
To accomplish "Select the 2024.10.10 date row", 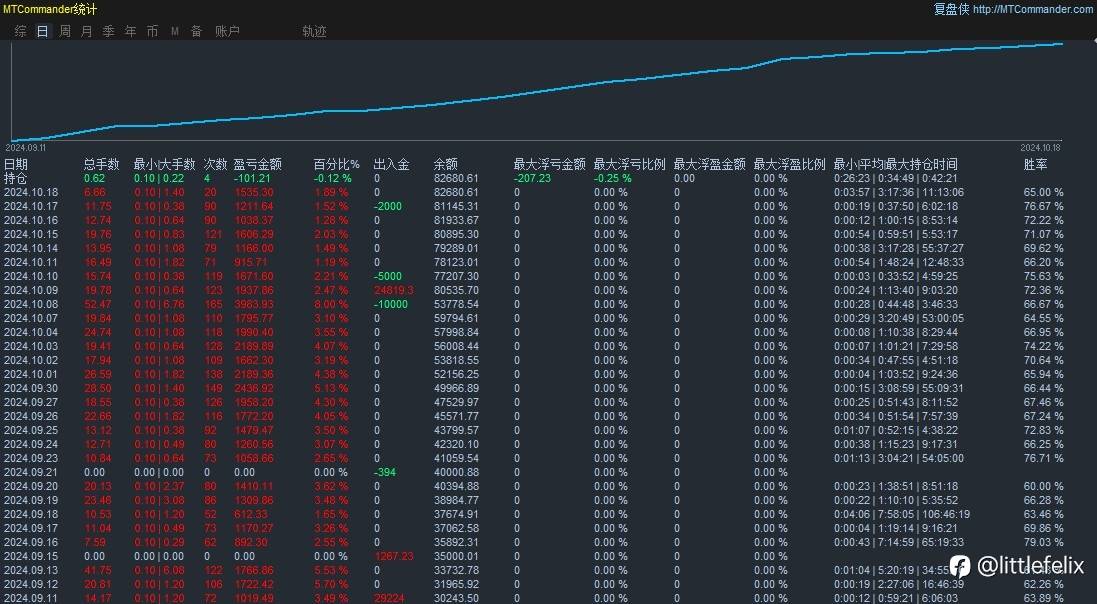I will 31,276.
